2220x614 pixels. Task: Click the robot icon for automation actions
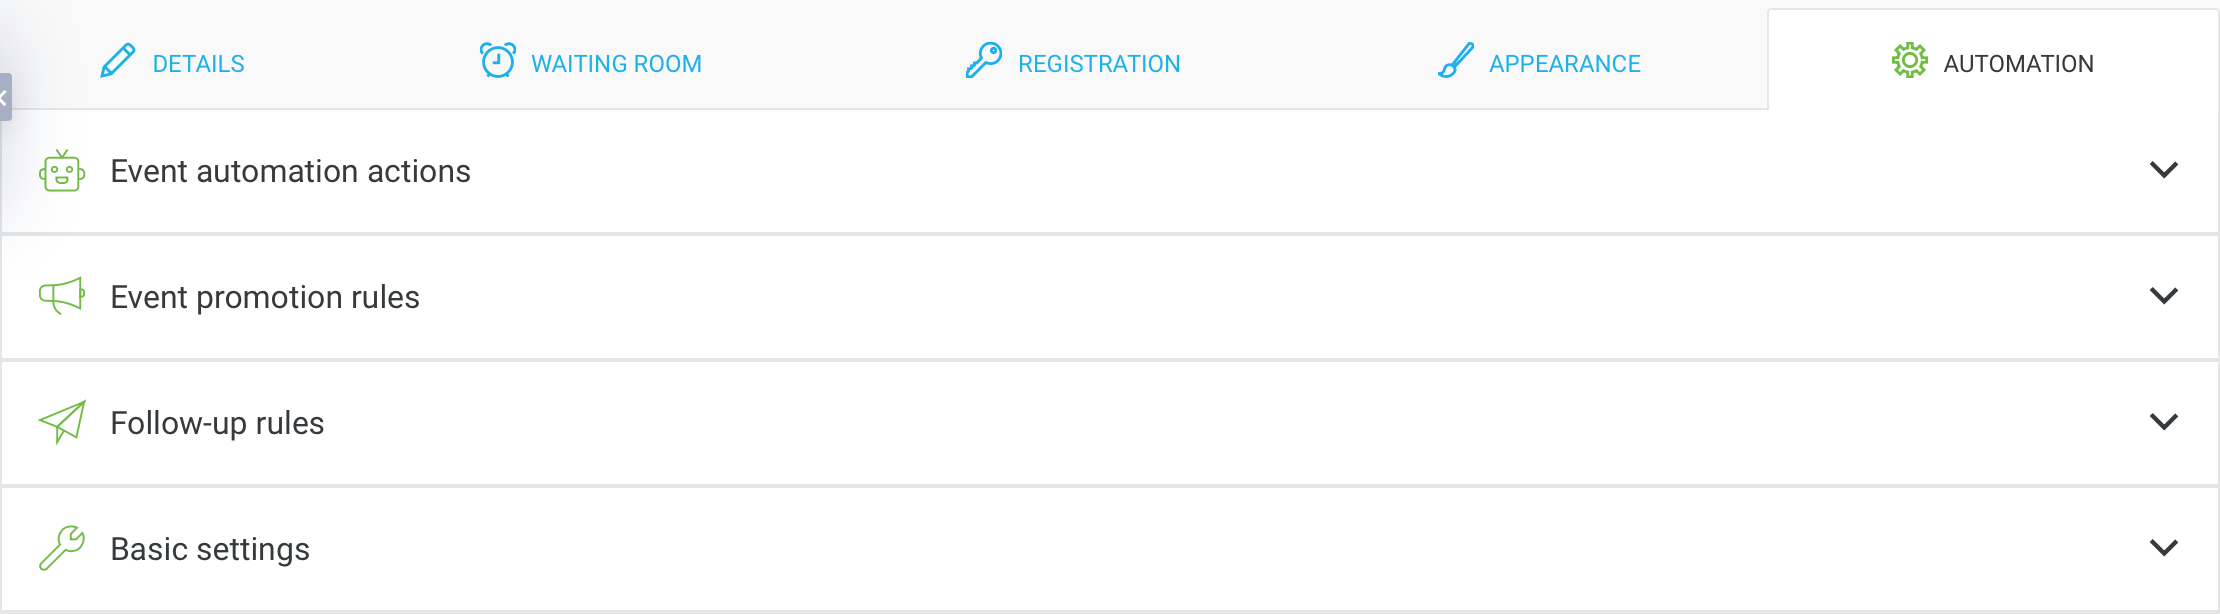tap(62, 171)
